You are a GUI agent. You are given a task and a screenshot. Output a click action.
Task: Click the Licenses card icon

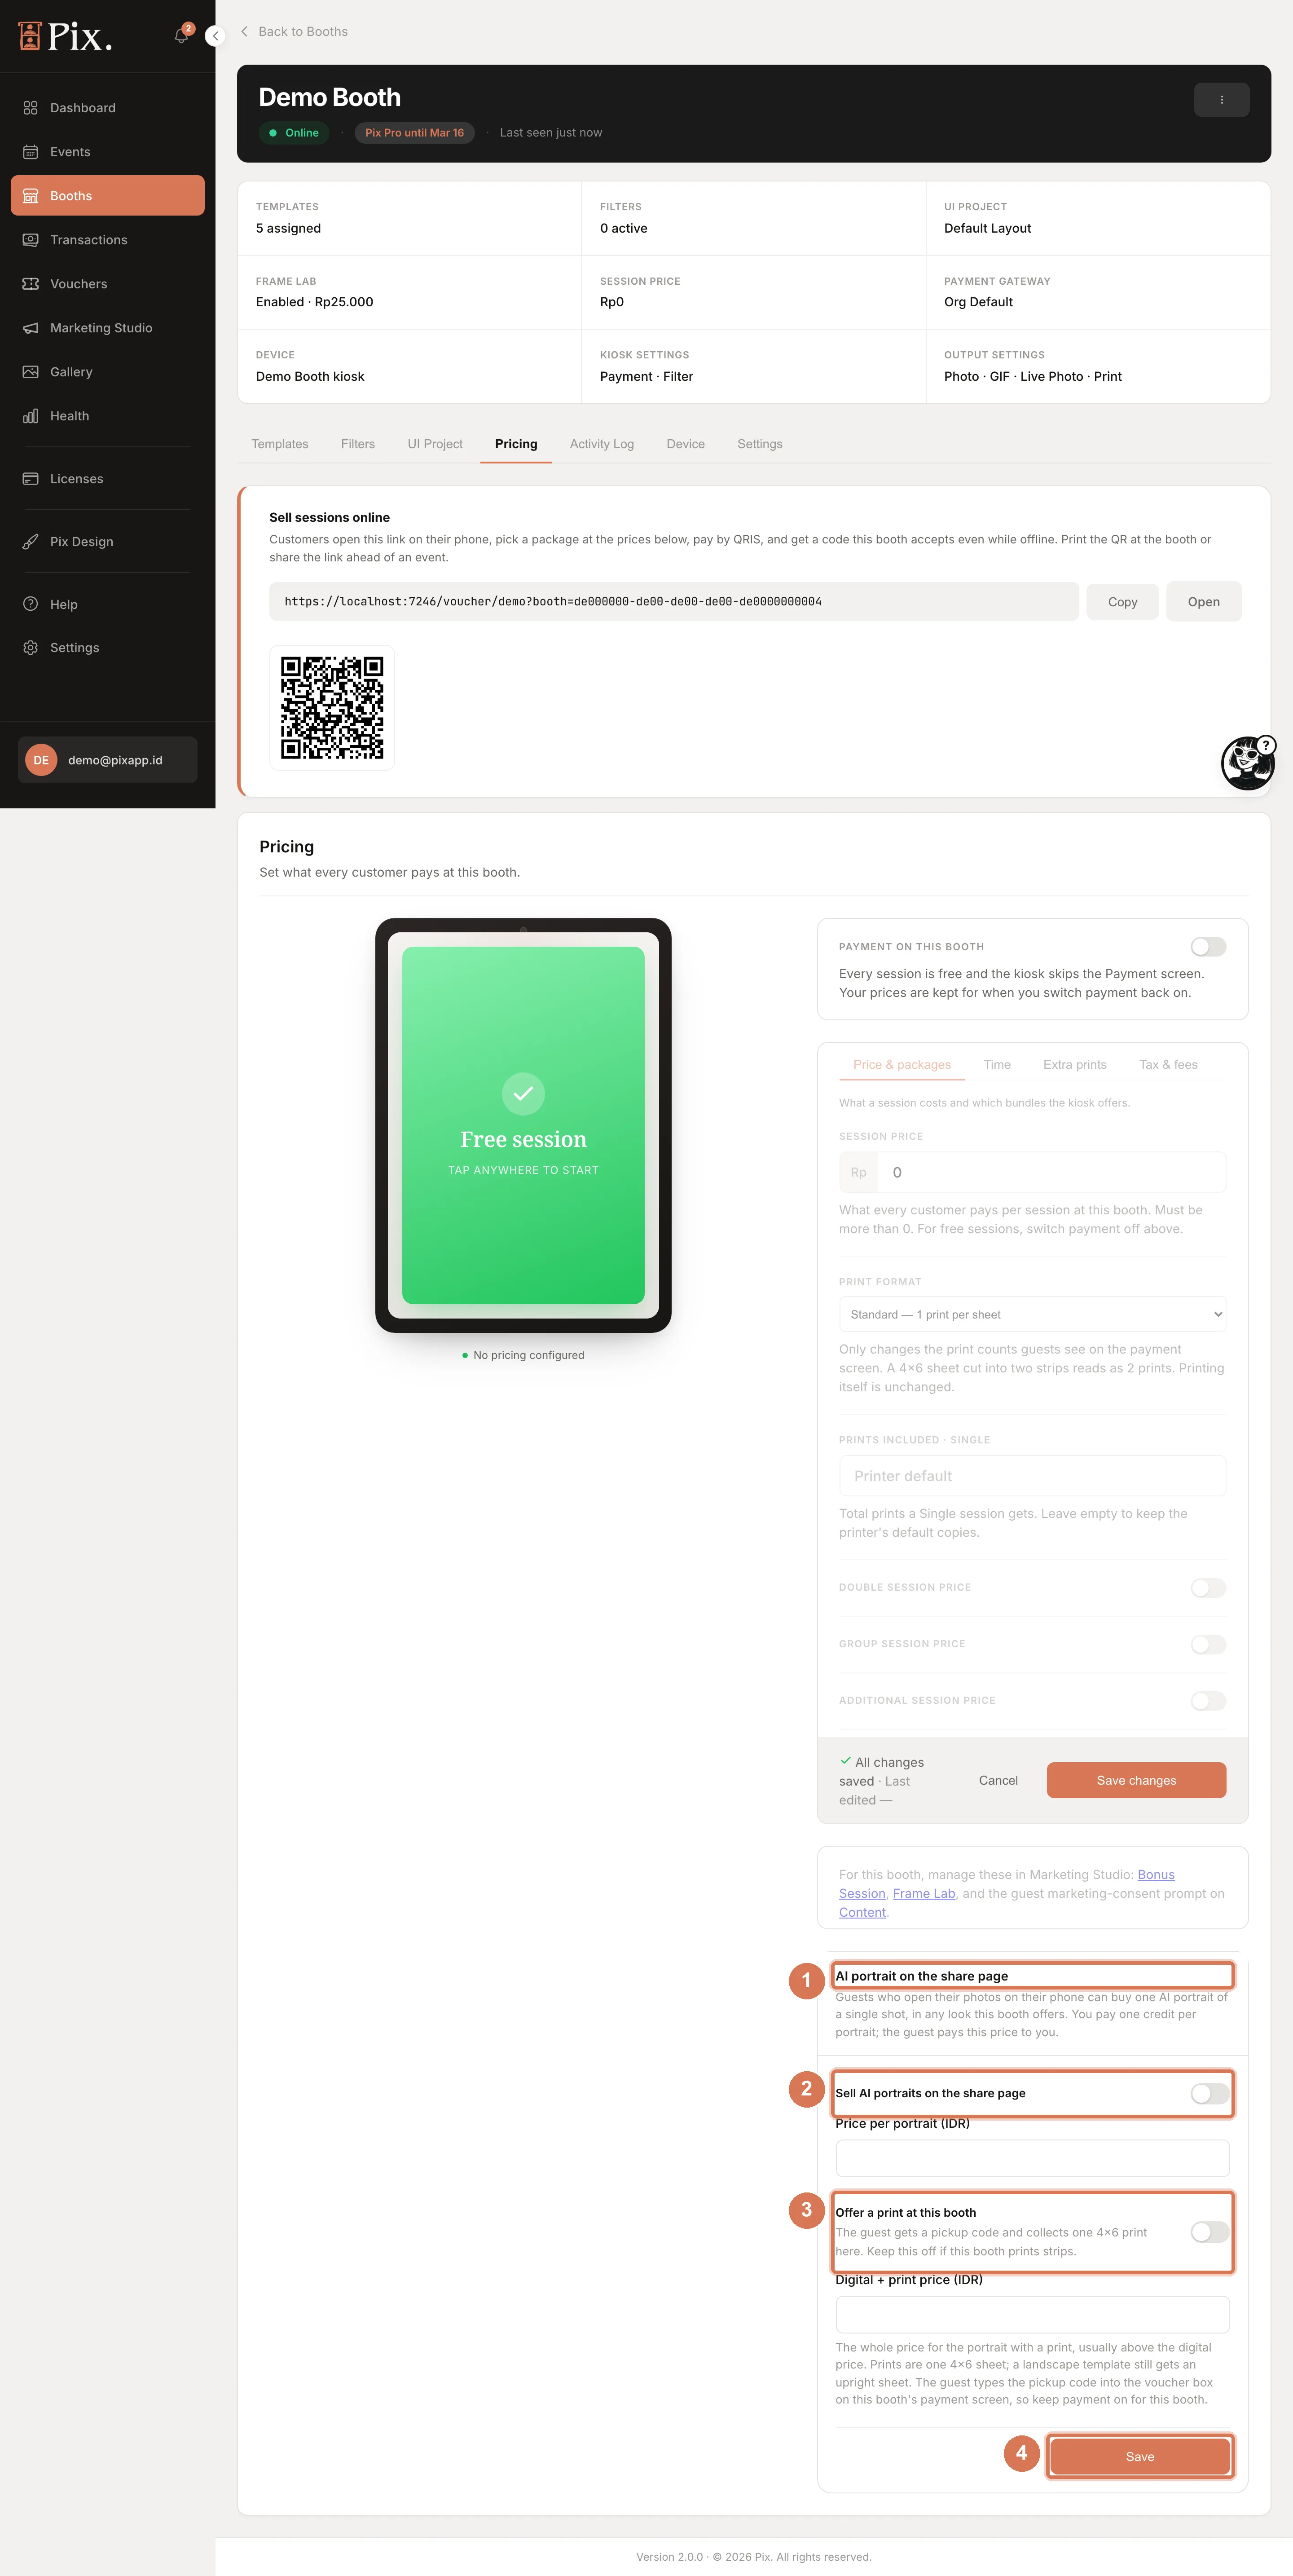pyautogui.click(x=31, y=479)
